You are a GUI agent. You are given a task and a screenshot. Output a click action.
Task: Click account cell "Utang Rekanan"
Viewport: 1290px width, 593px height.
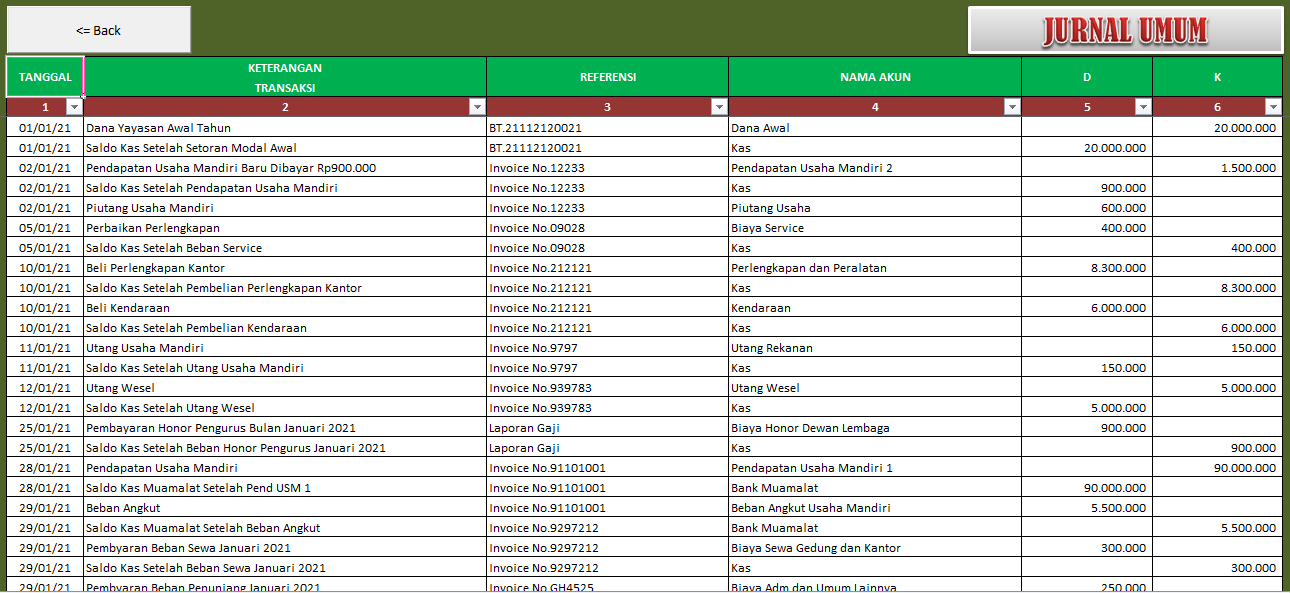click(x=875, y=348)
